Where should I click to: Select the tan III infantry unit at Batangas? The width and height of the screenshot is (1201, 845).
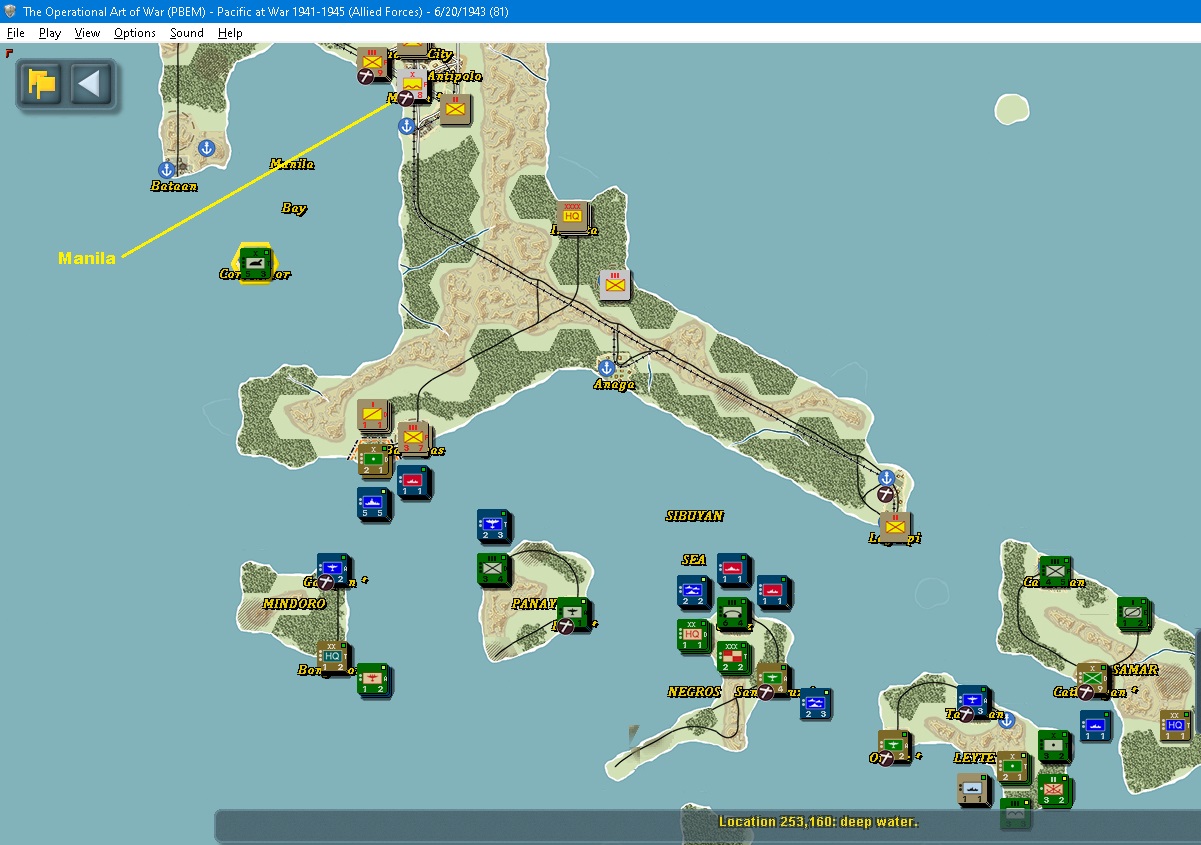pos(413,437)
